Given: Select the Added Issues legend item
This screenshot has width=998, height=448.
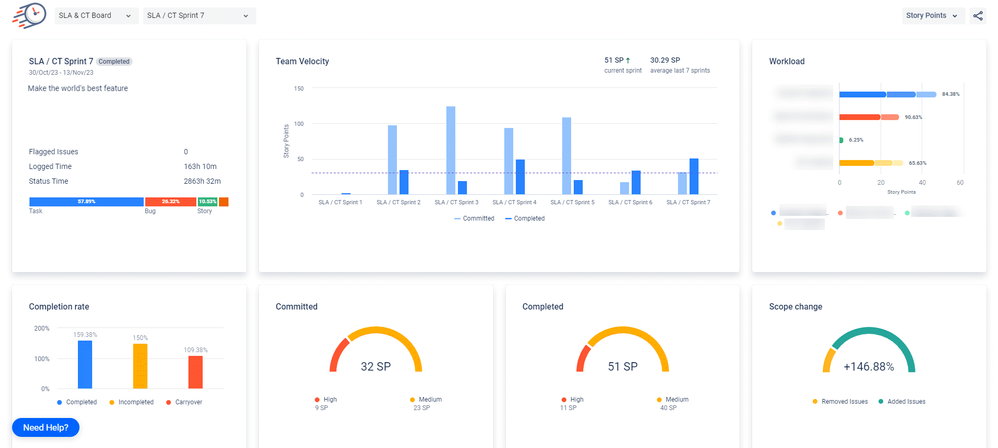Looking at the screenshot, I should [x=902, y=402].
